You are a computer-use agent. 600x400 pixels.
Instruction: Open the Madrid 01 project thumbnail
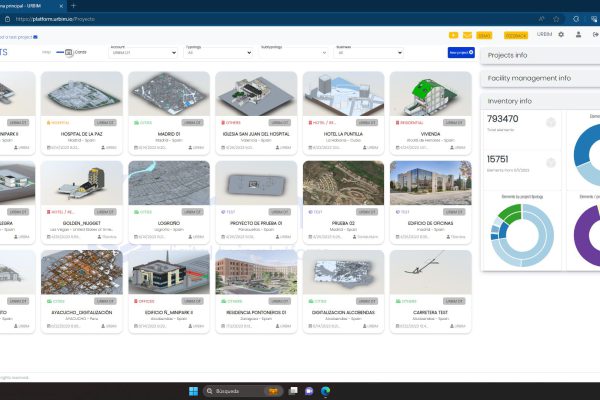(169, 94)
